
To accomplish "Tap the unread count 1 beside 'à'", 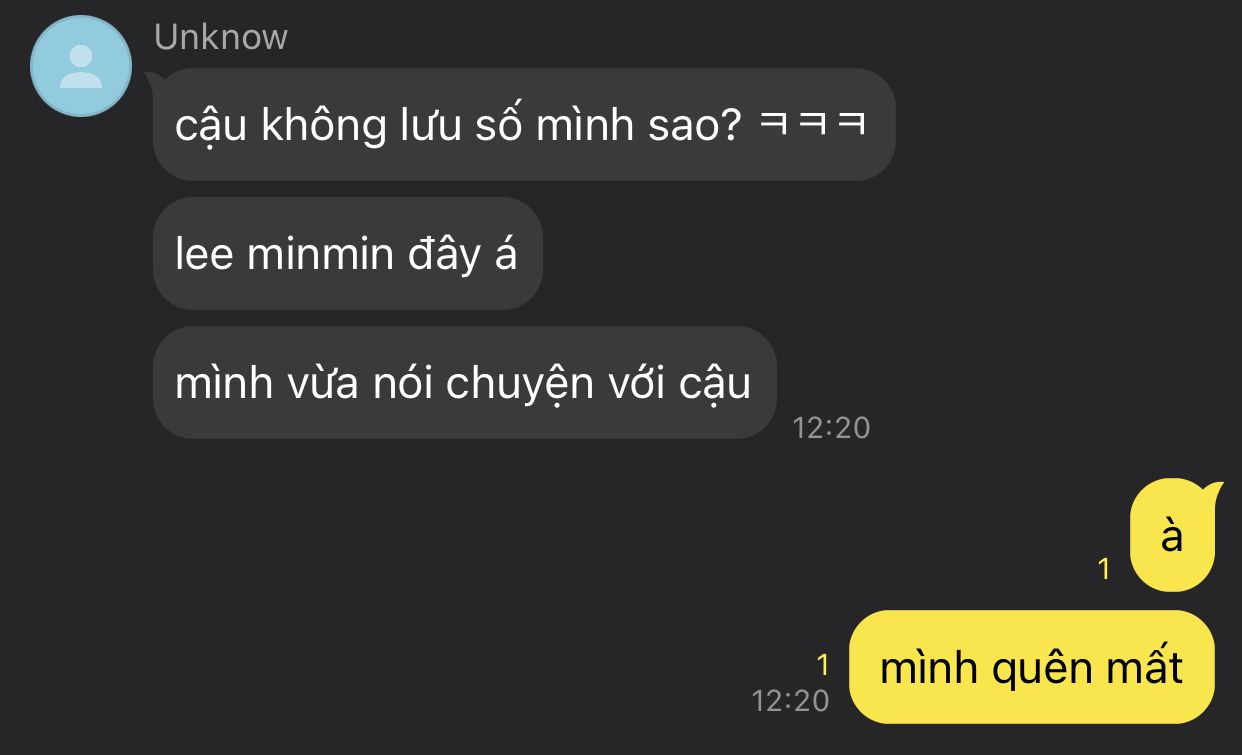I will (x=1104, y=569).
